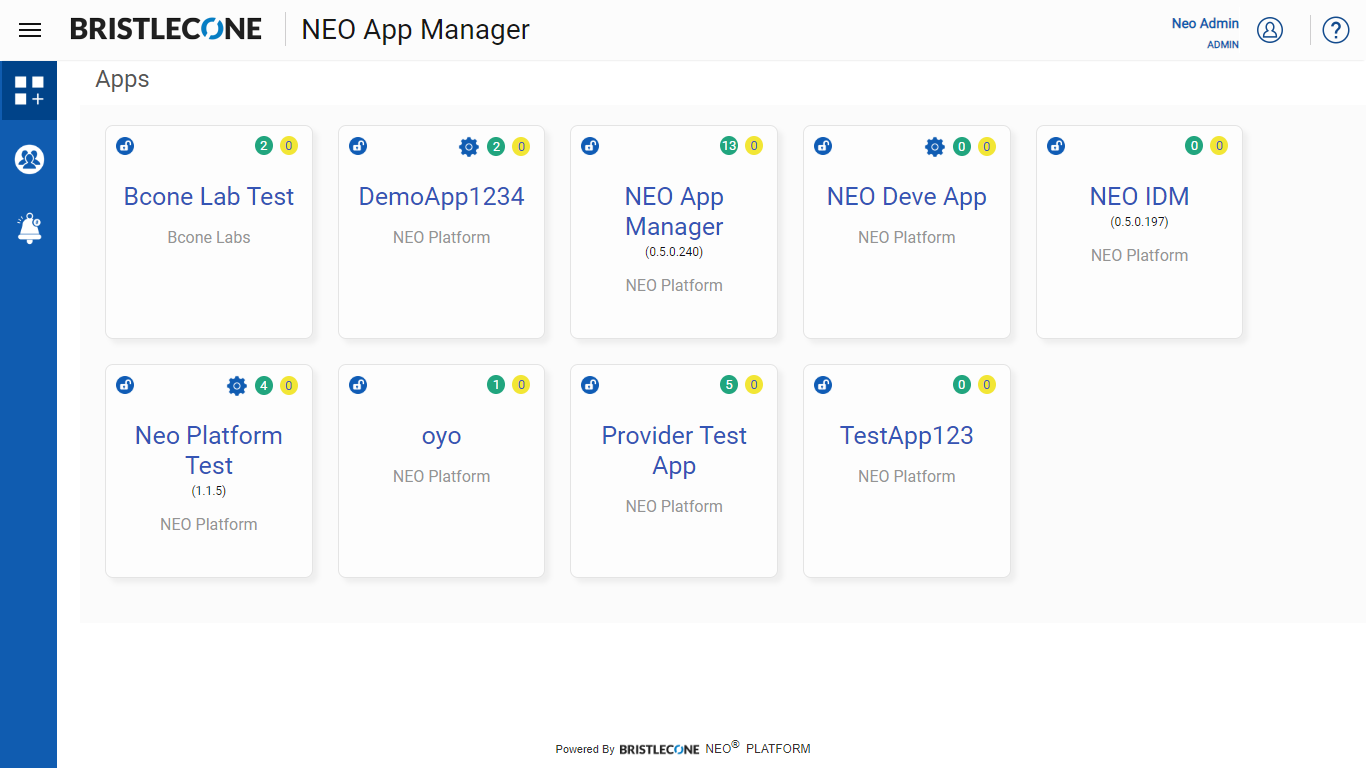Click green badge 5 on Provider Test App
This screenshot has width=1366, height=768.
[729, 385]
